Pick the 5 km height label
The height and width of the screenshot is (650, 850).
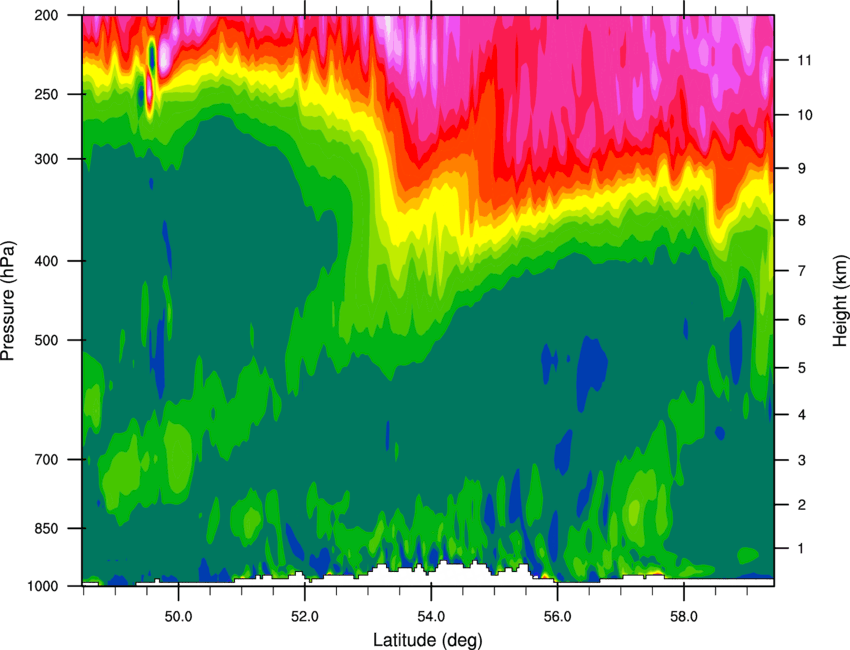(802, 368)
